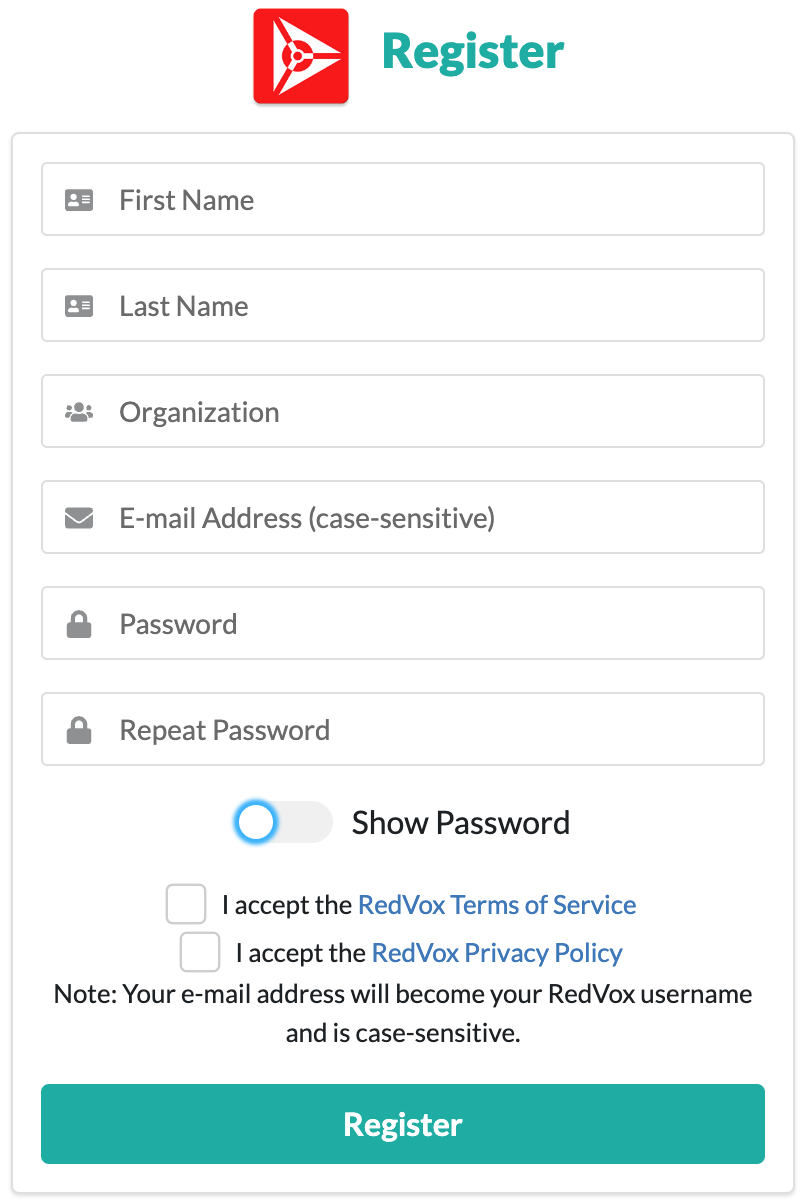Click into the Organization text field
Image resolution: width=802 pixels, height=1204 pixels.
point(430,412)
